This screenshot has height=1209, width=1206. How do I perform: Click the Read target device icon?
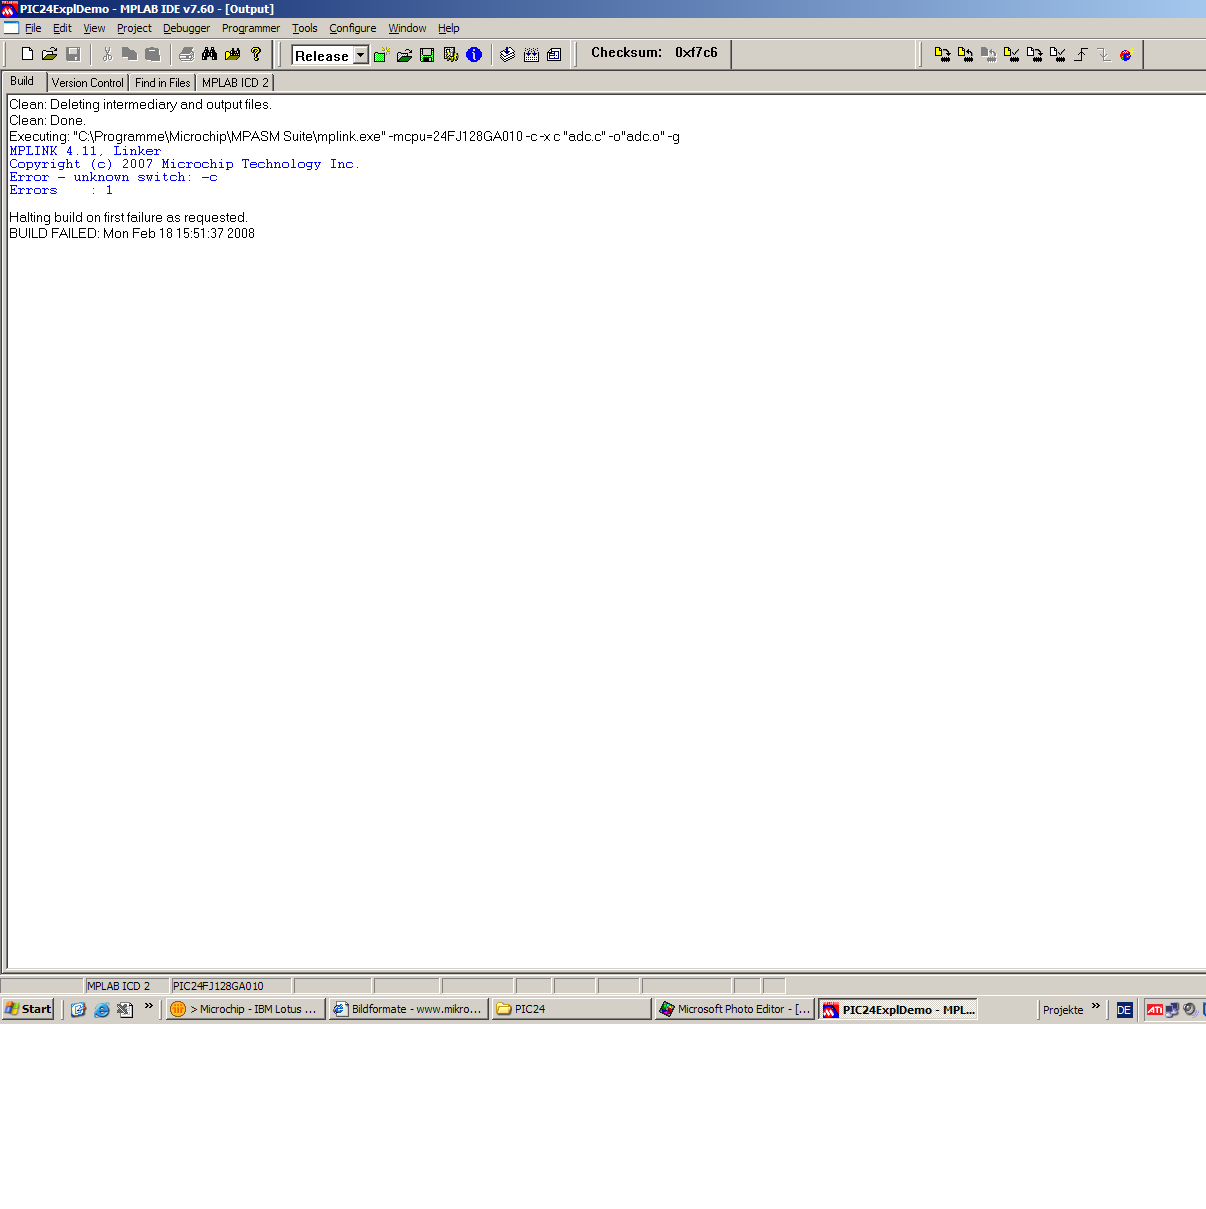point(965,54)
